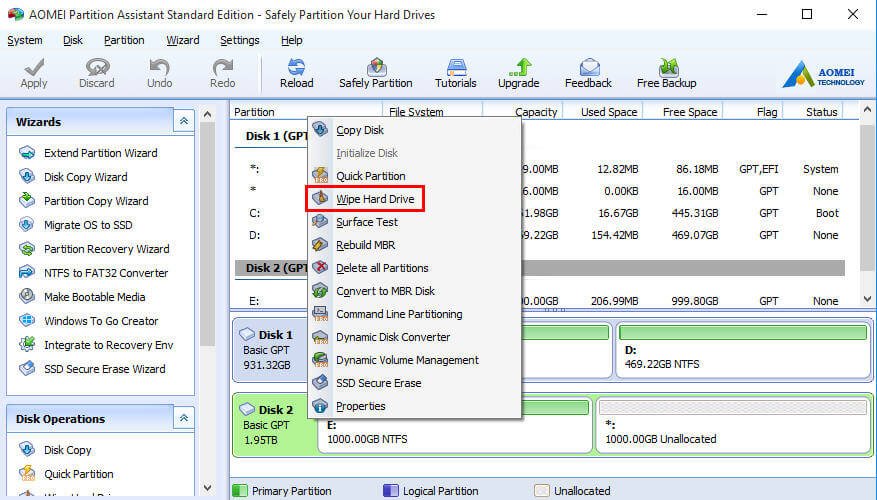This screenshot has width=877, height=500.
Task: Select Integrate to Recovery Env
Action: click(109, 345)
